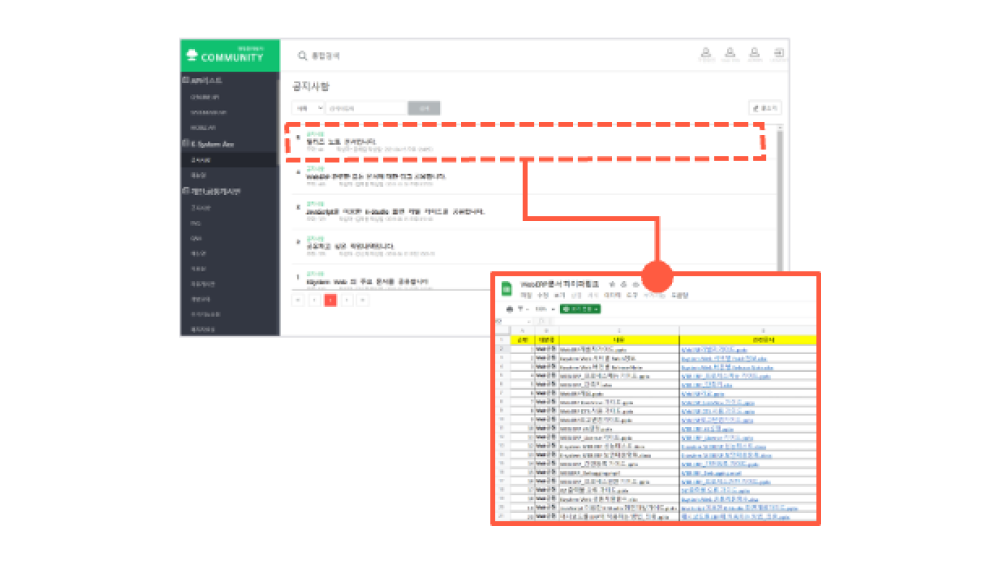Image resolution: width=1000 pixels, height=562 pixels.
Task: Open the 도구 menu in the Sheets window
Action: click(631, 295)
